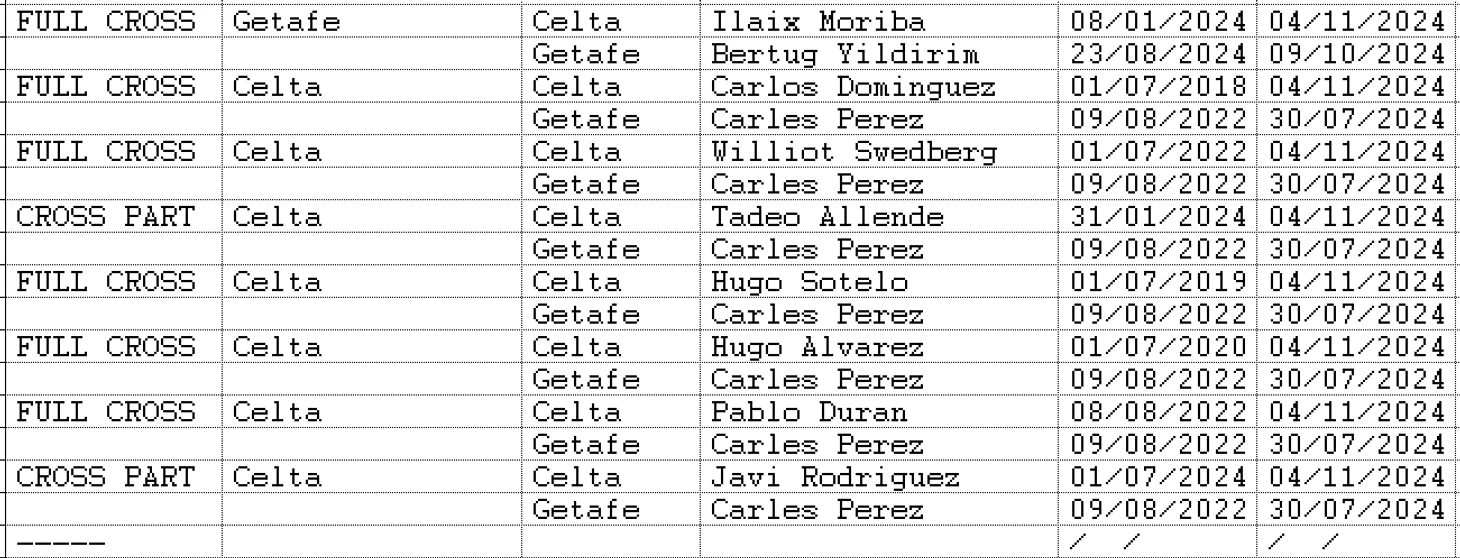Click the Hugo Sotelo cell

click(x=879, y=282)
